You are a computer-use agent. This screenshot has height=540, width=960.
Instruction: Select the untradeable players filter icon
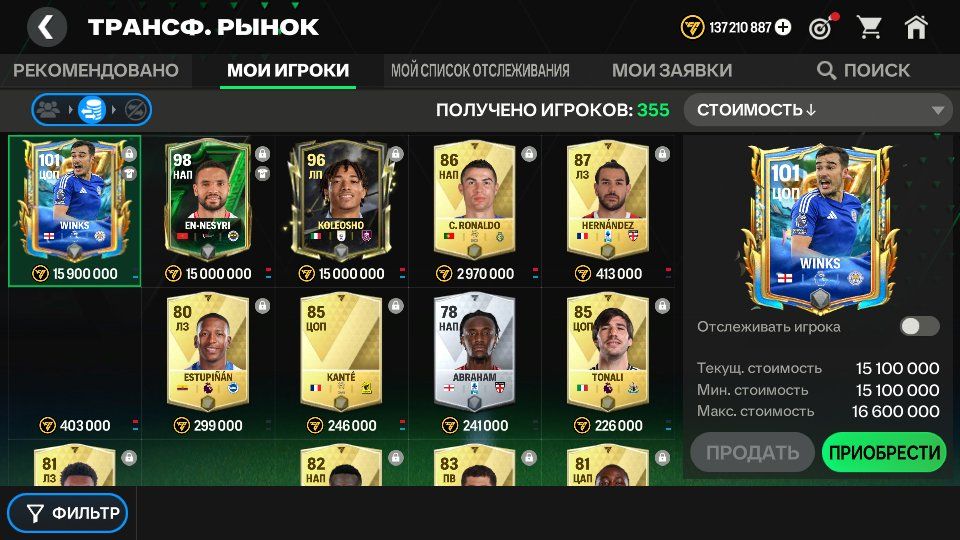point(134,110)
